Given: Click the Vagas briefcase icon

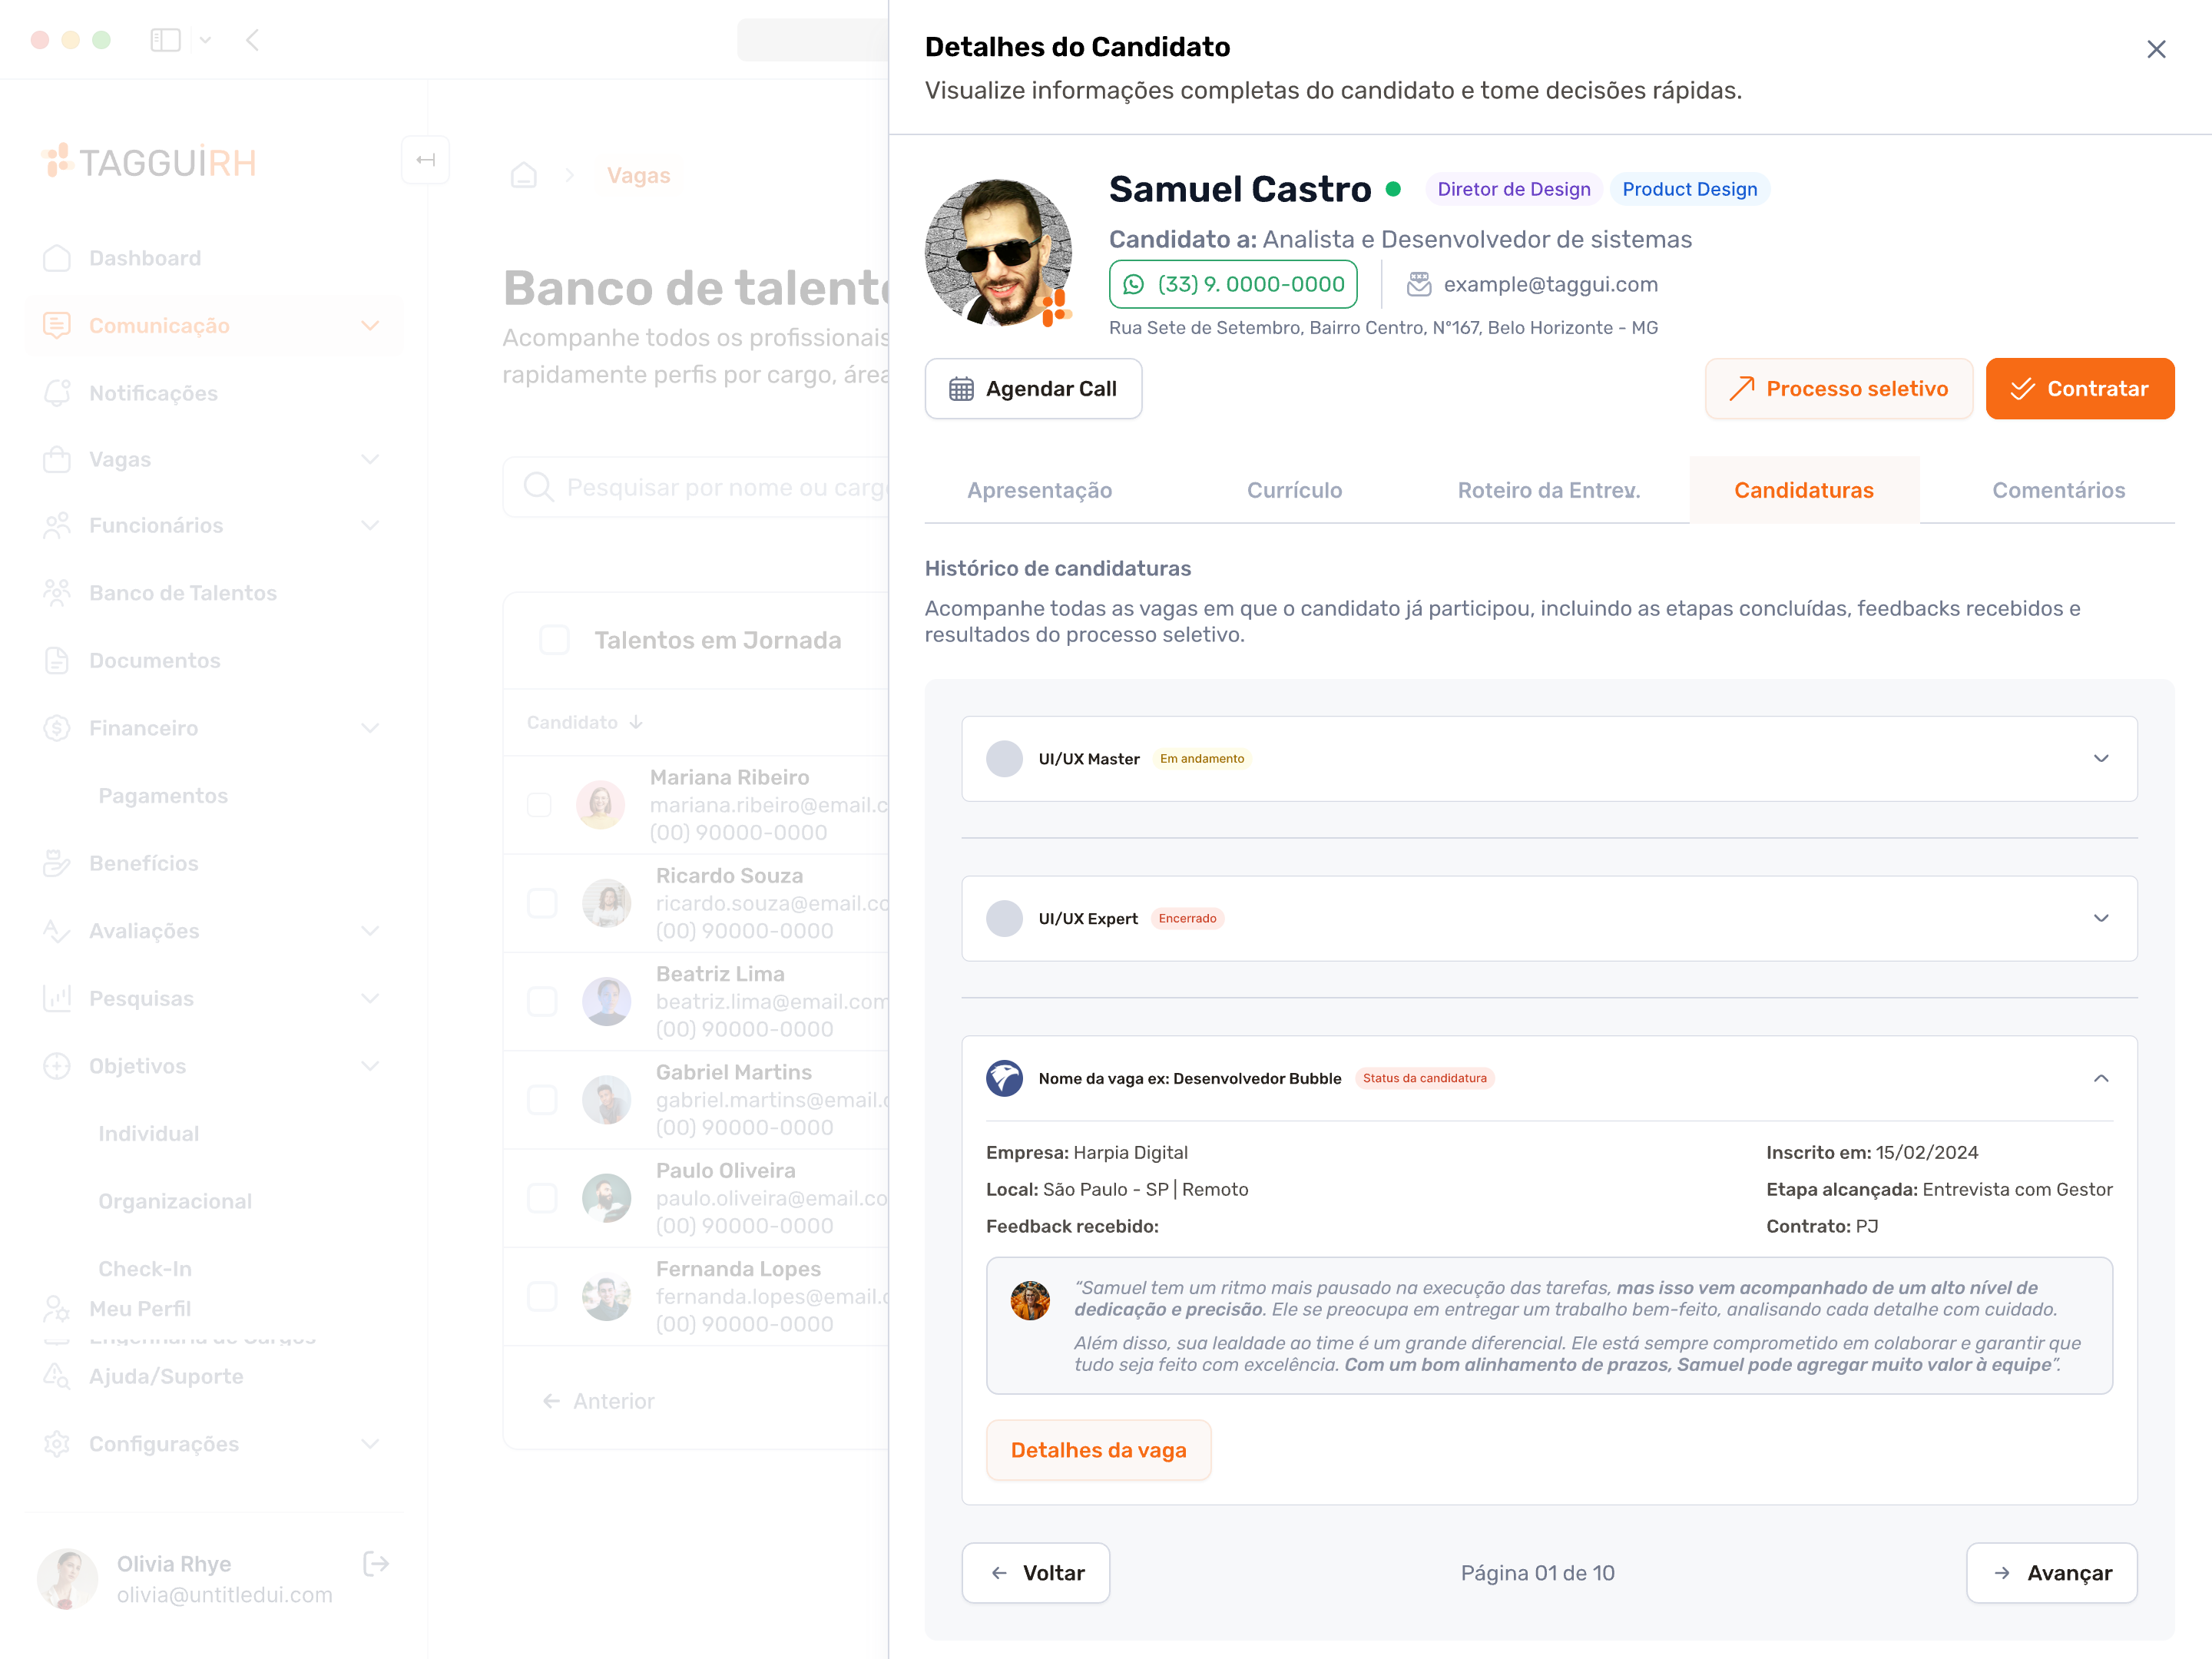Looking at the screenshot, I should (x=57, y=460).
